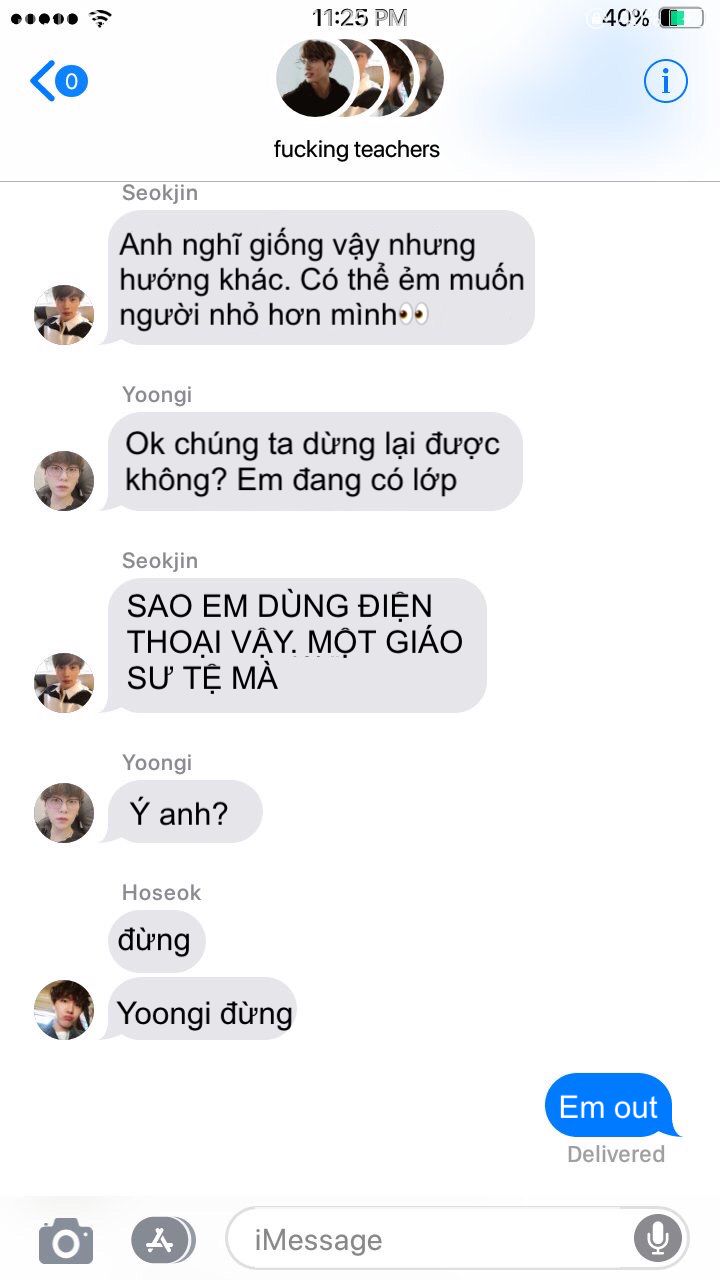Tap Hoseok's avatar beside 'Yoongi đừng'

point(64,1010)
